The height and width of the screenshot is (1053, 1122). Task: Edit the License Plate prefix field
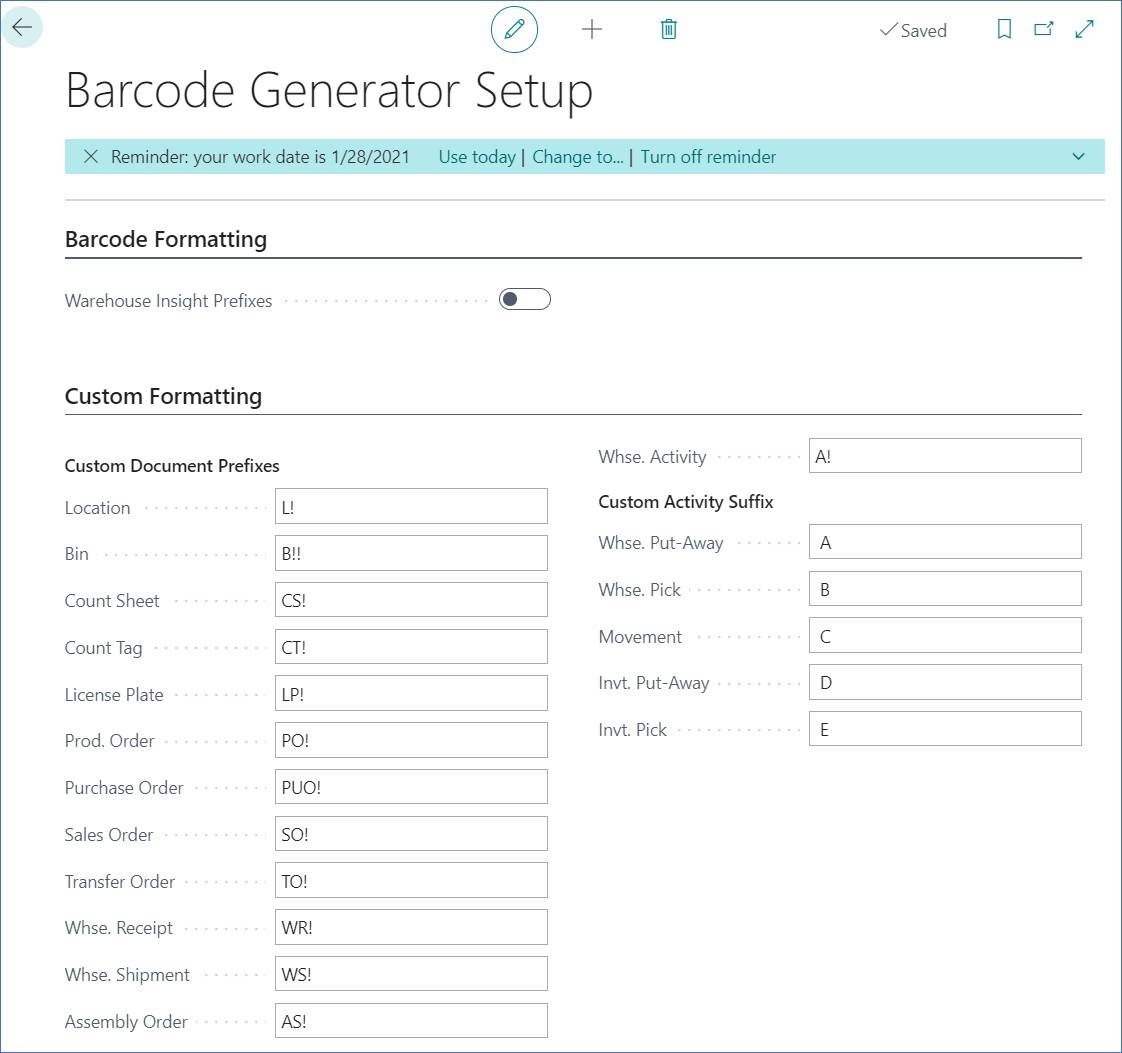(411, 693)
